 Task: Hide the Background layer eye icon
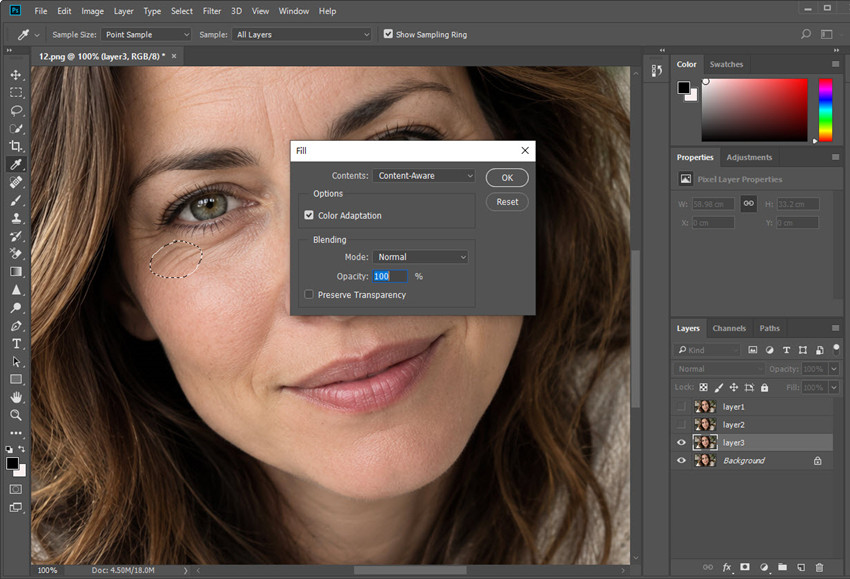681,460
